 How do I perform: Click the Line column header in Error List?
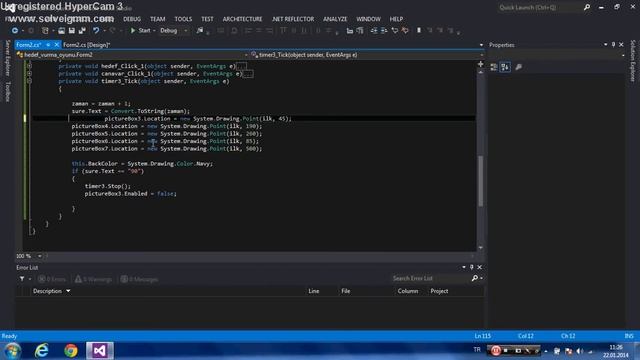[314, 291]
